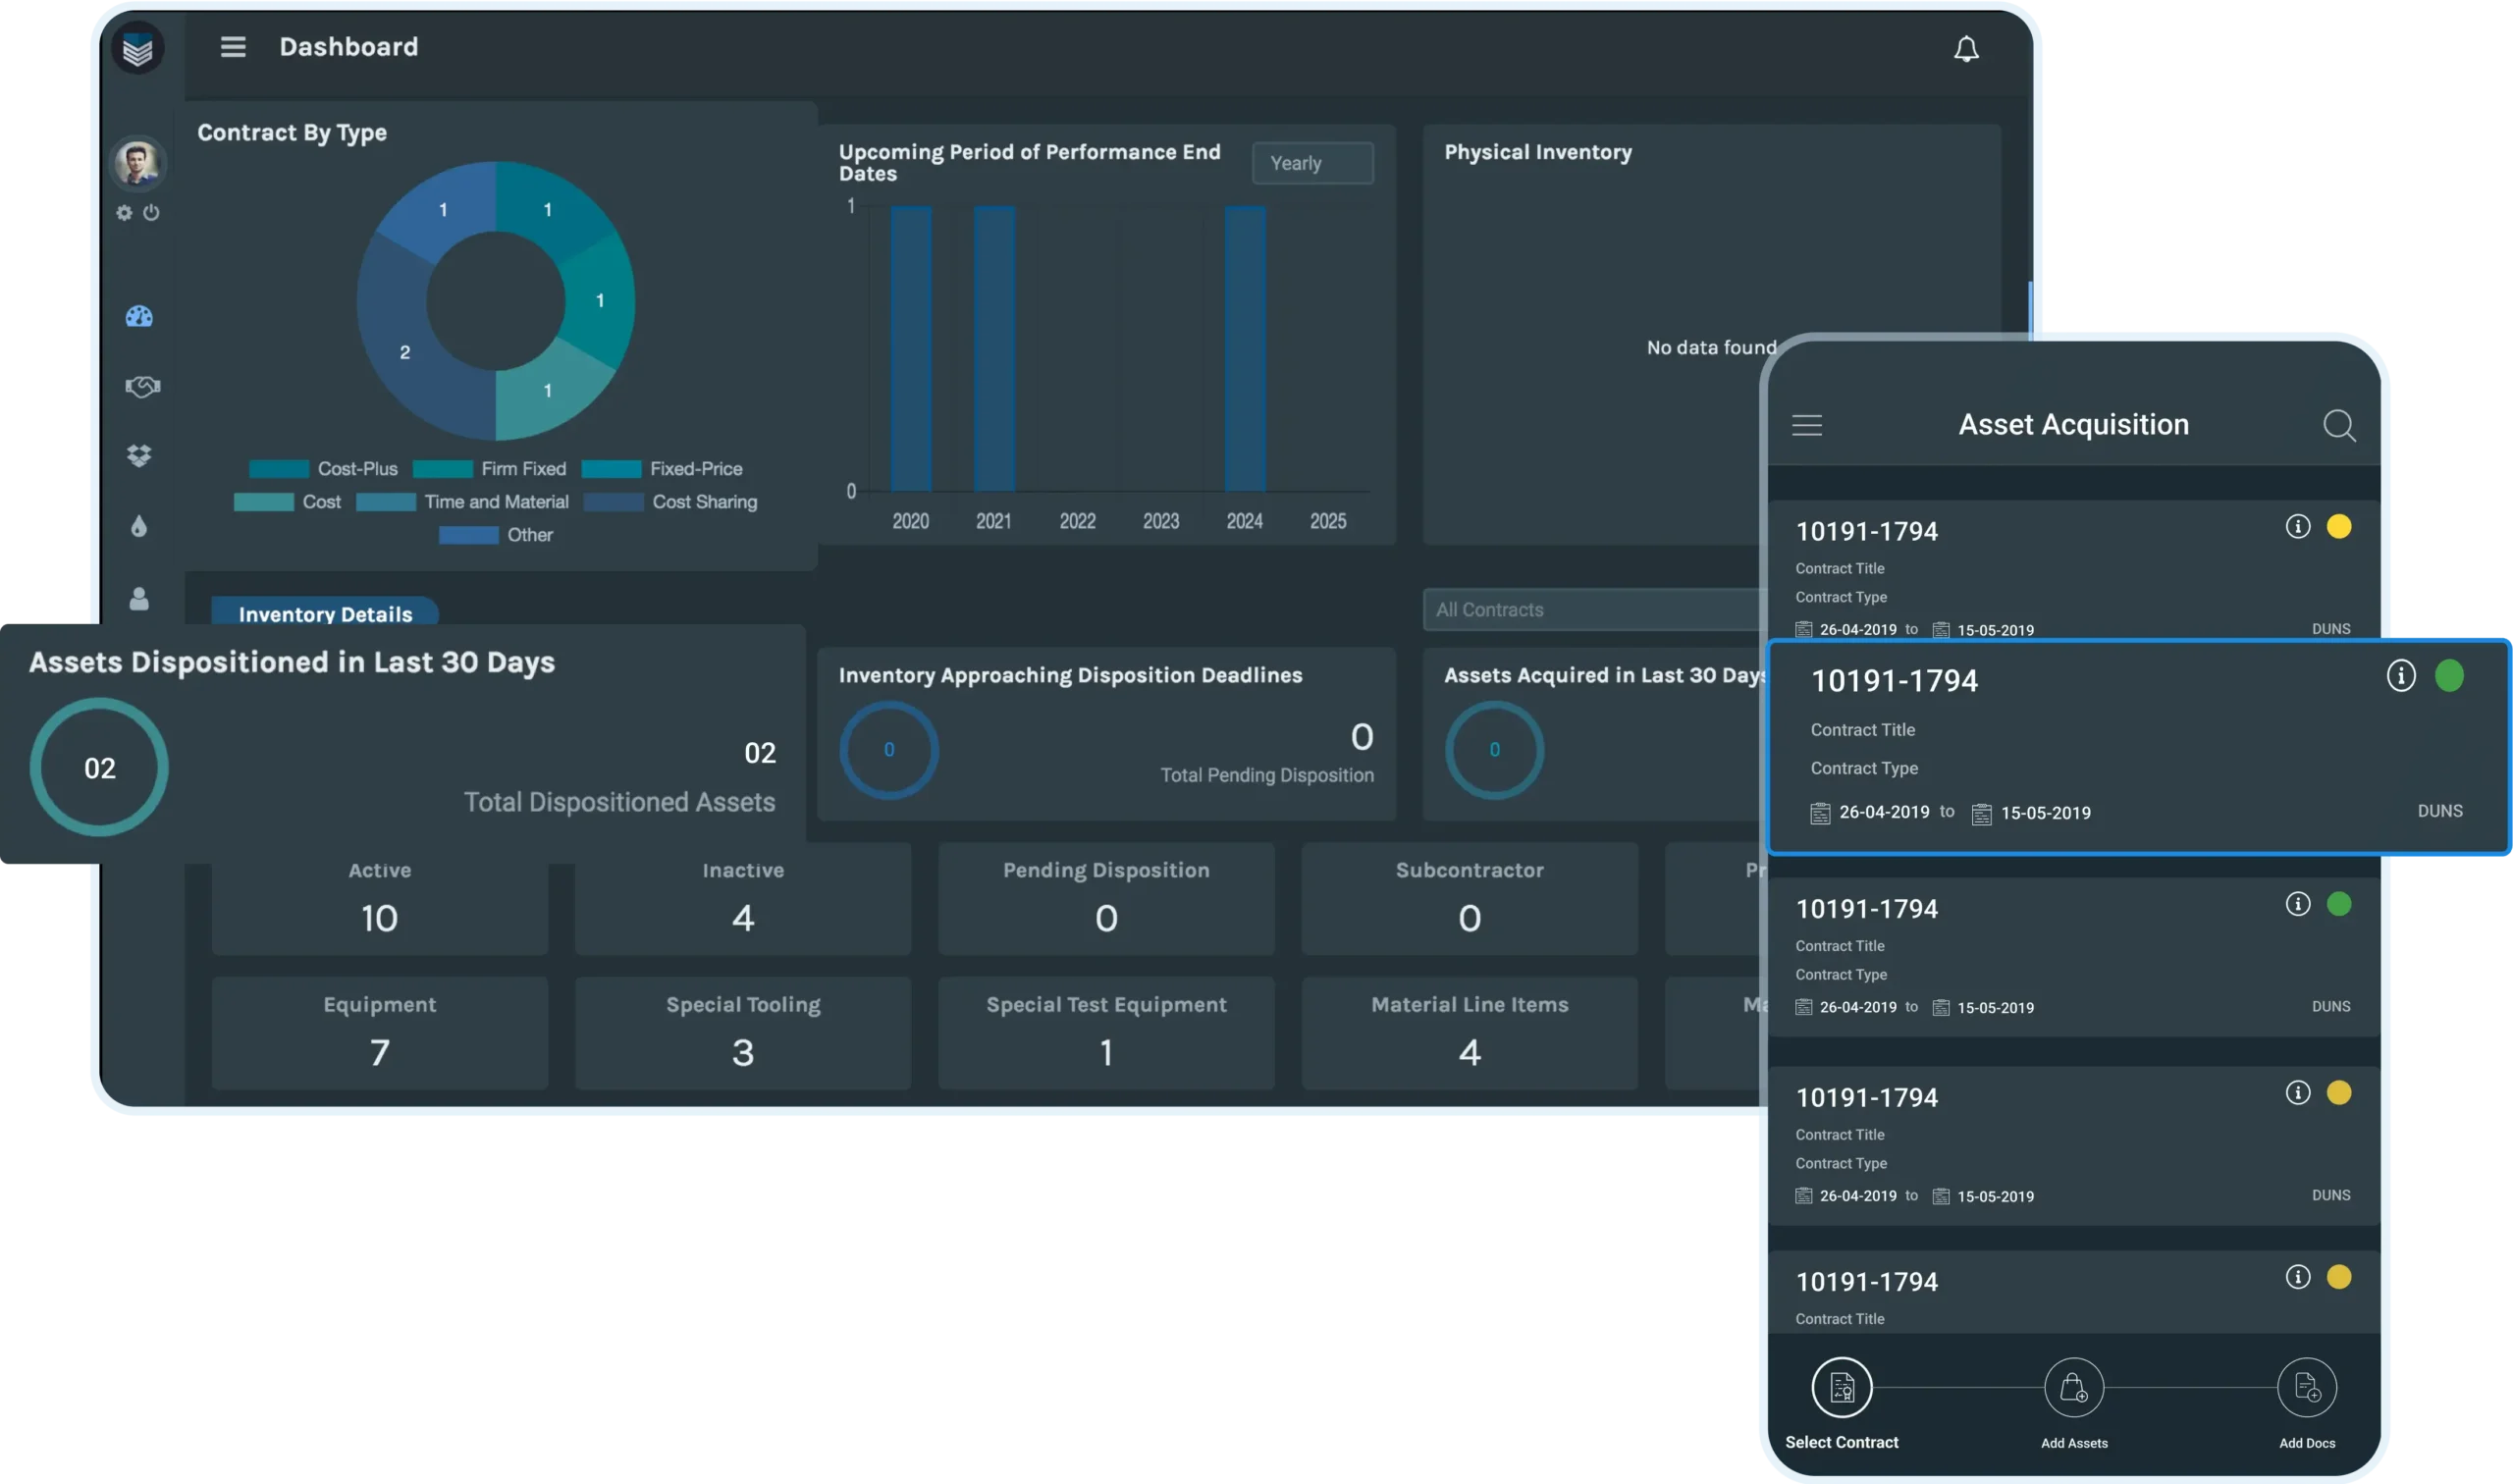The height and width of the screenshot is (1484, 2513).
Task: Click info icon on the fifth contract card
Action: tap(2297, 1276)
